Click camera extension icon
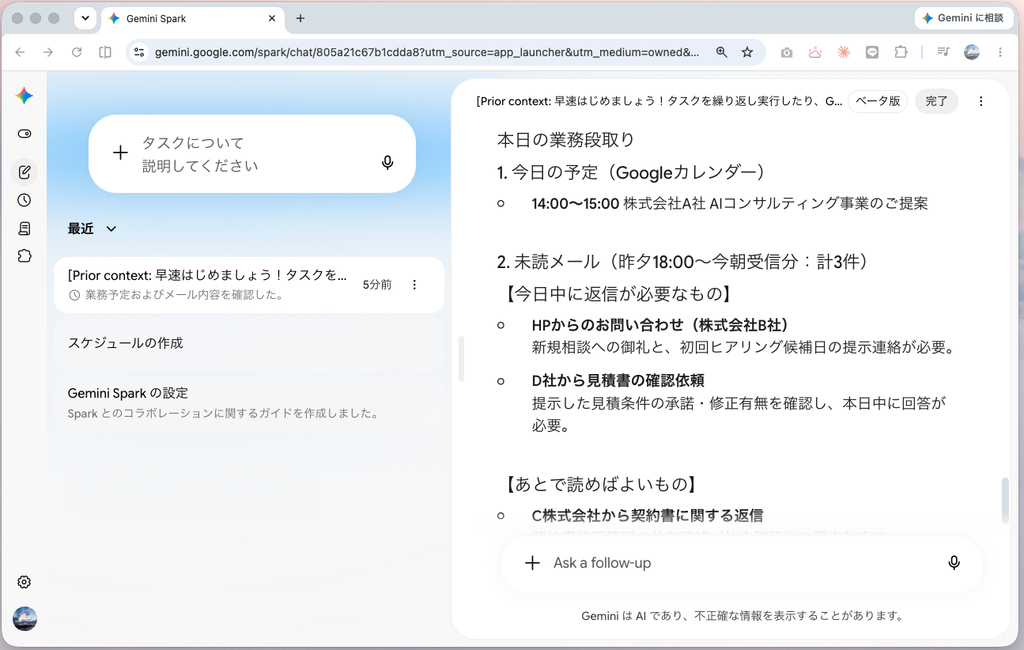The width and height of the screenshot is (1024, 650). (x=786, y=52)
